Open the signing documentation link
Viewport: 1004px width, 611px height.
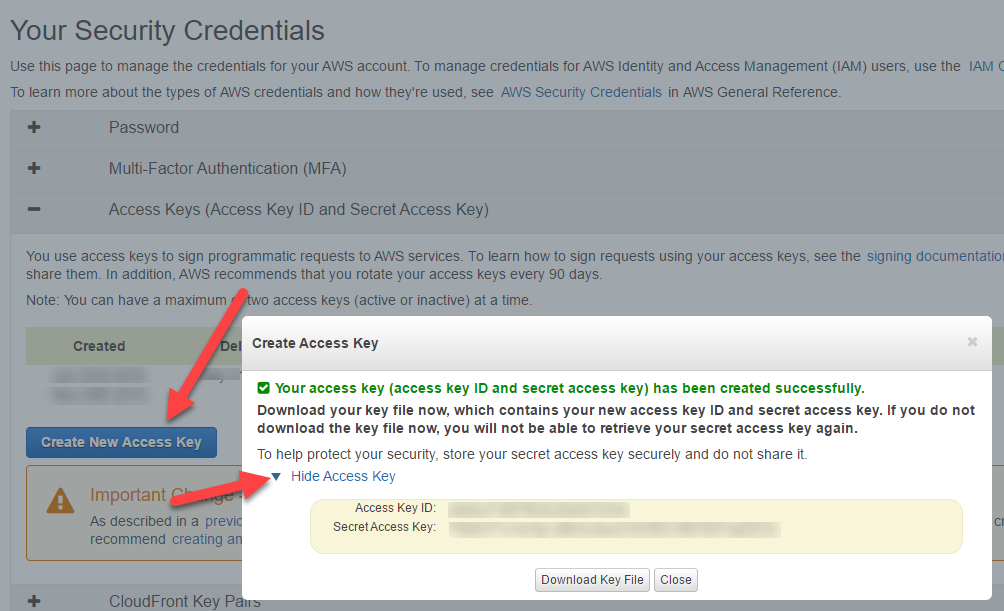(935, 256)
